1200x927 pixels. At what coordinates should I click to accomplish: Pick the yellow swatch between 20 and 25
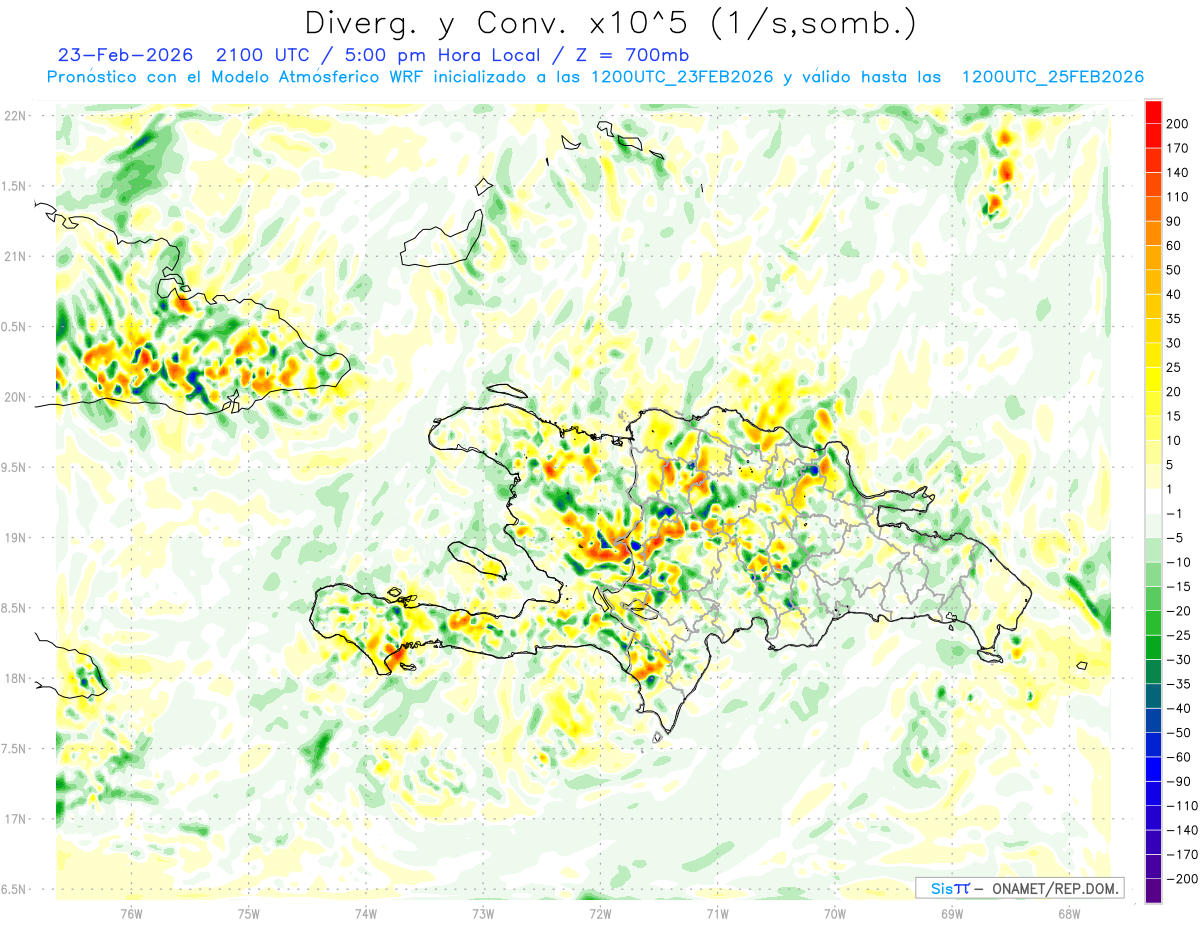pos(1153,379)
